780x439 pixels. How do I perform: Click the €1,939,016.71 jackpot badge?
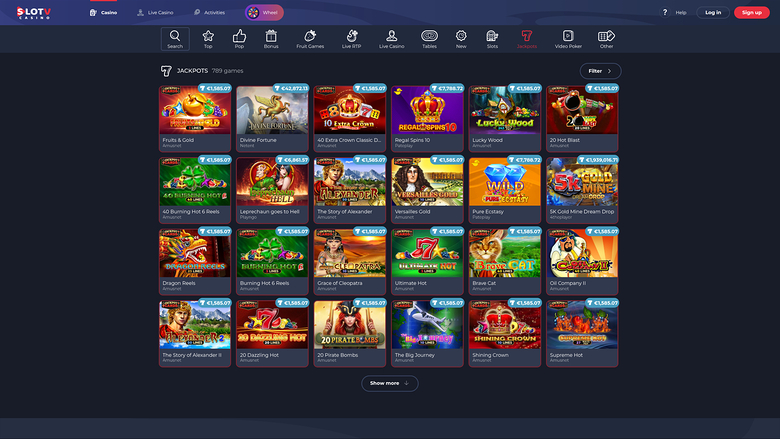597,160
